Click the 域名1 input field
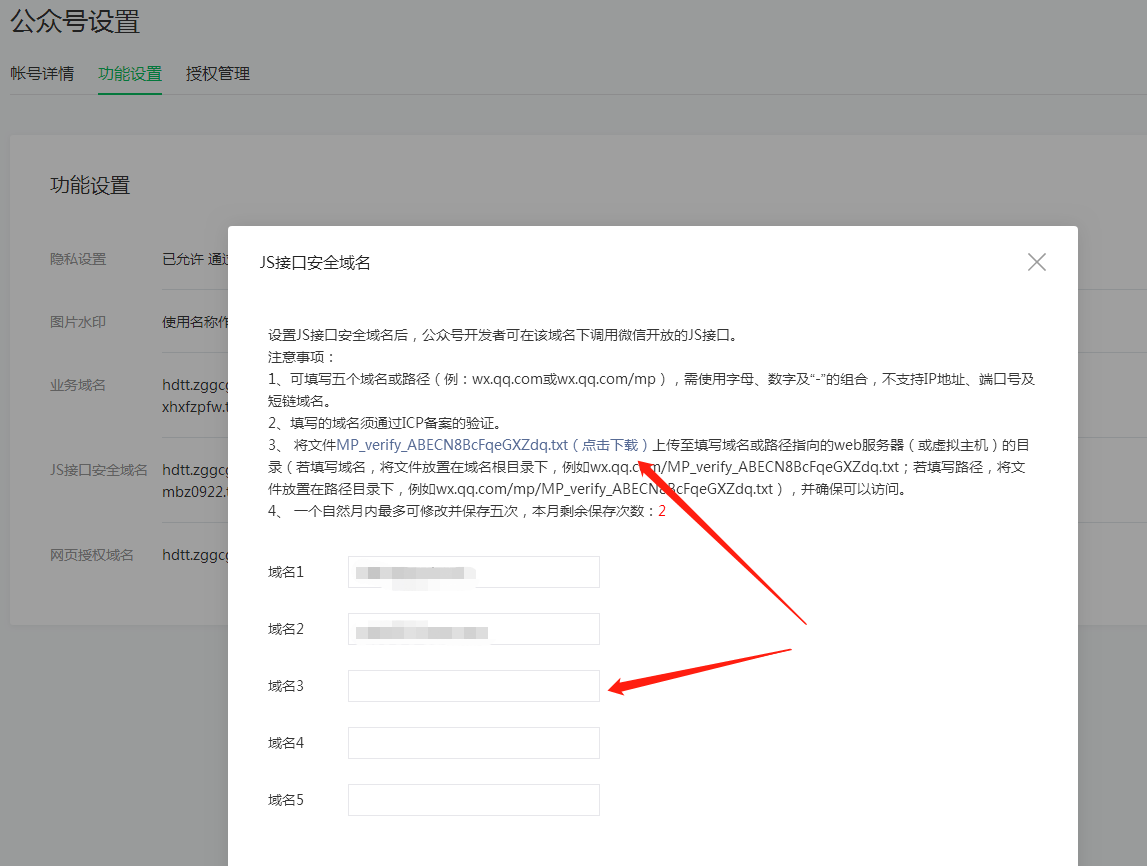 [x=473, y=572]
